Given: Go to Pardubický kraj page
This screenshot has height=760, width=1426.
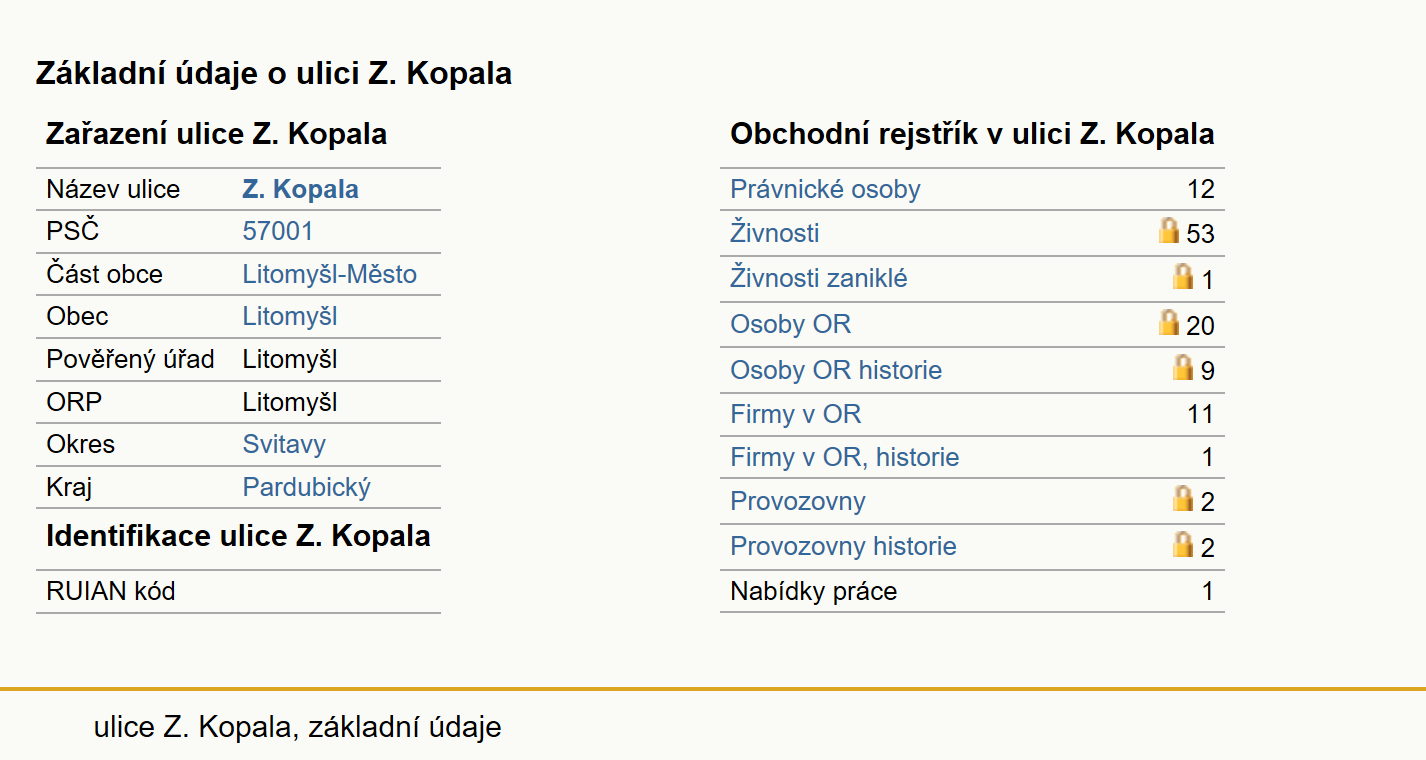Looking at the screenshot, I should click(x=307, y=487).
